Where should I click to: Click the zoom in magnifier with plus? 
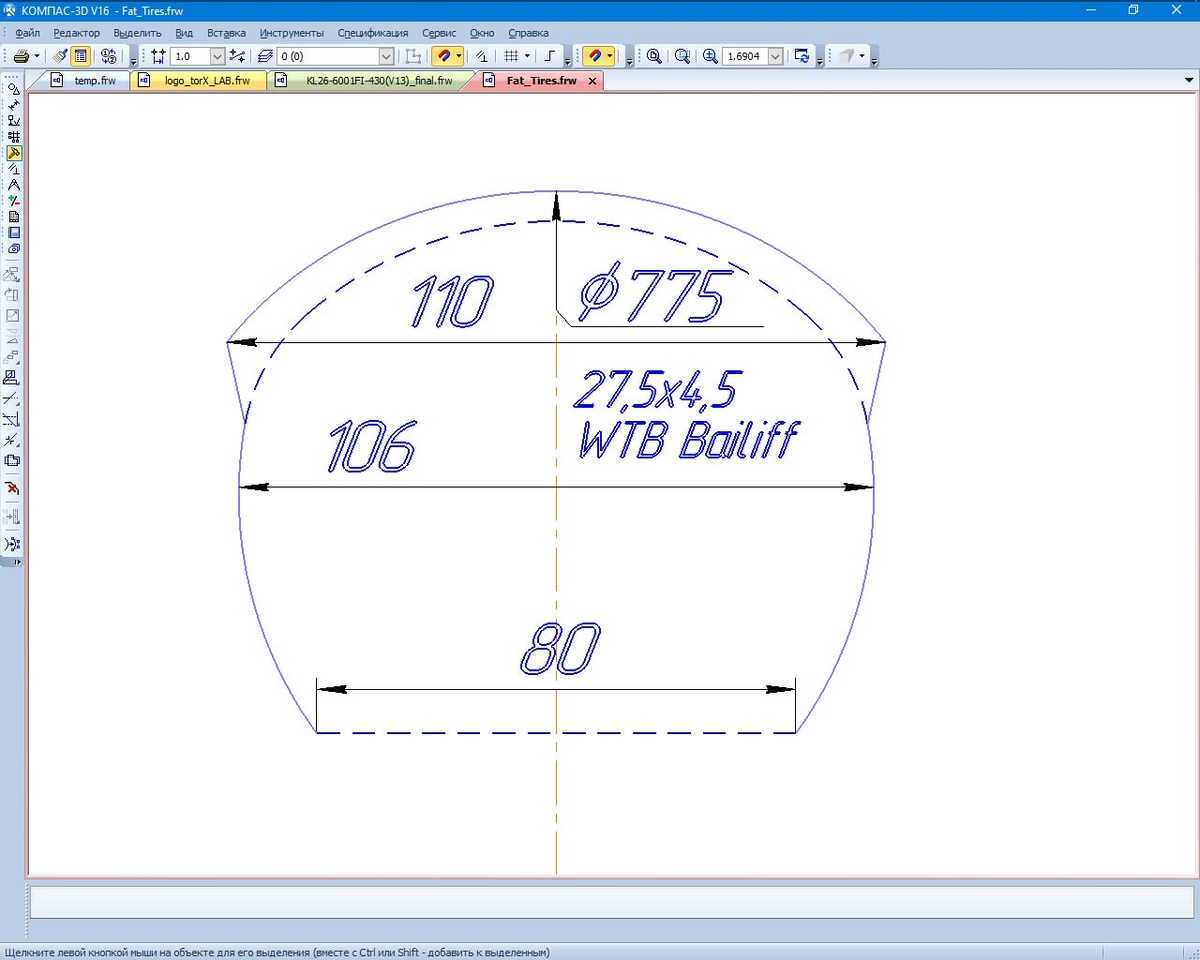pos(710,57)
